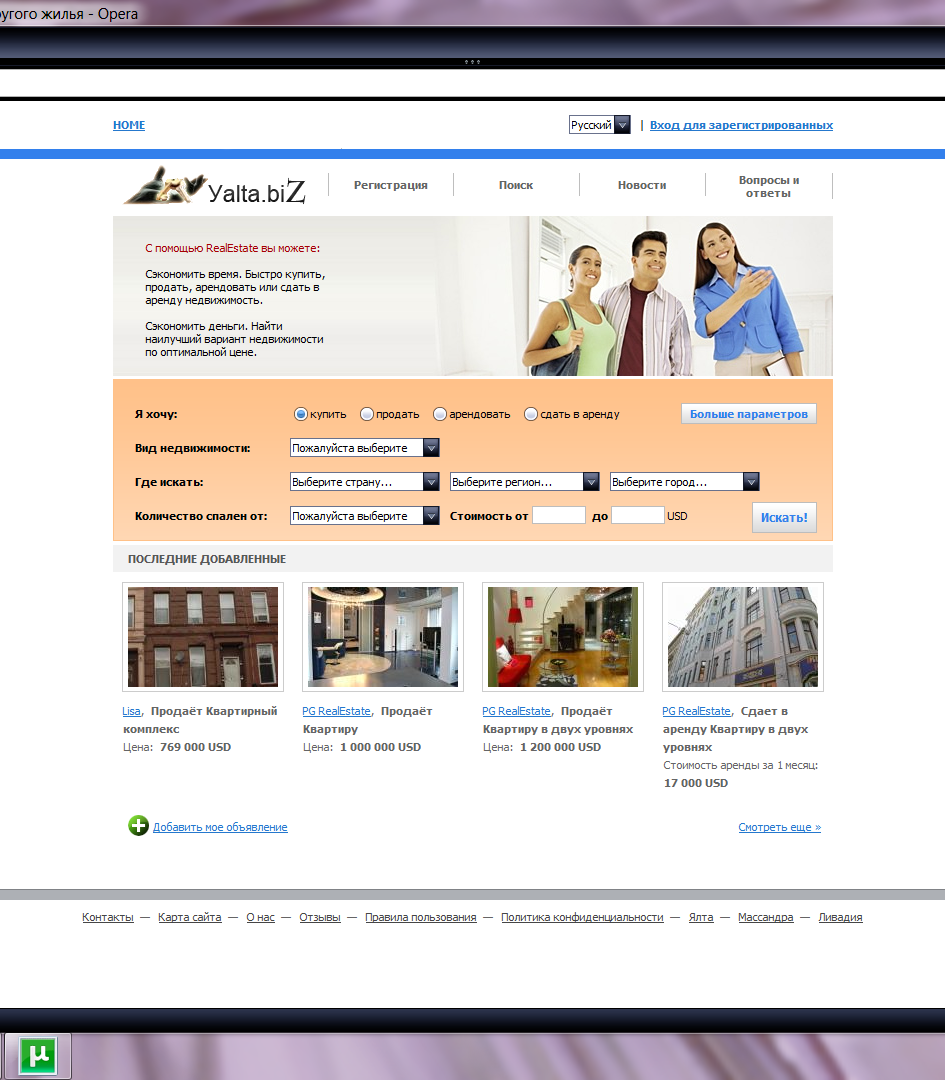Click the green plus icon for adding a listing
Image resolution: width=945 pixels, height=1080 pixels.
click(138, 825)
